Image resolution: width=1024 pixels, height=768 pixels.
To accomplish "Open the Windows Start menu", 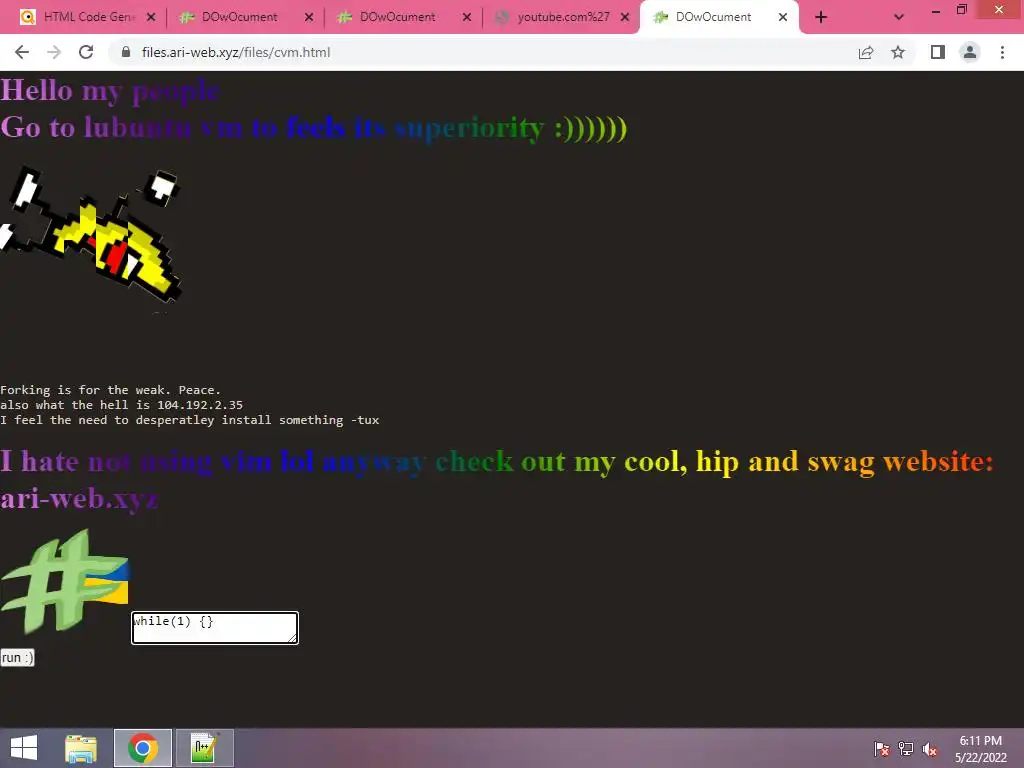I will point(24,748).
